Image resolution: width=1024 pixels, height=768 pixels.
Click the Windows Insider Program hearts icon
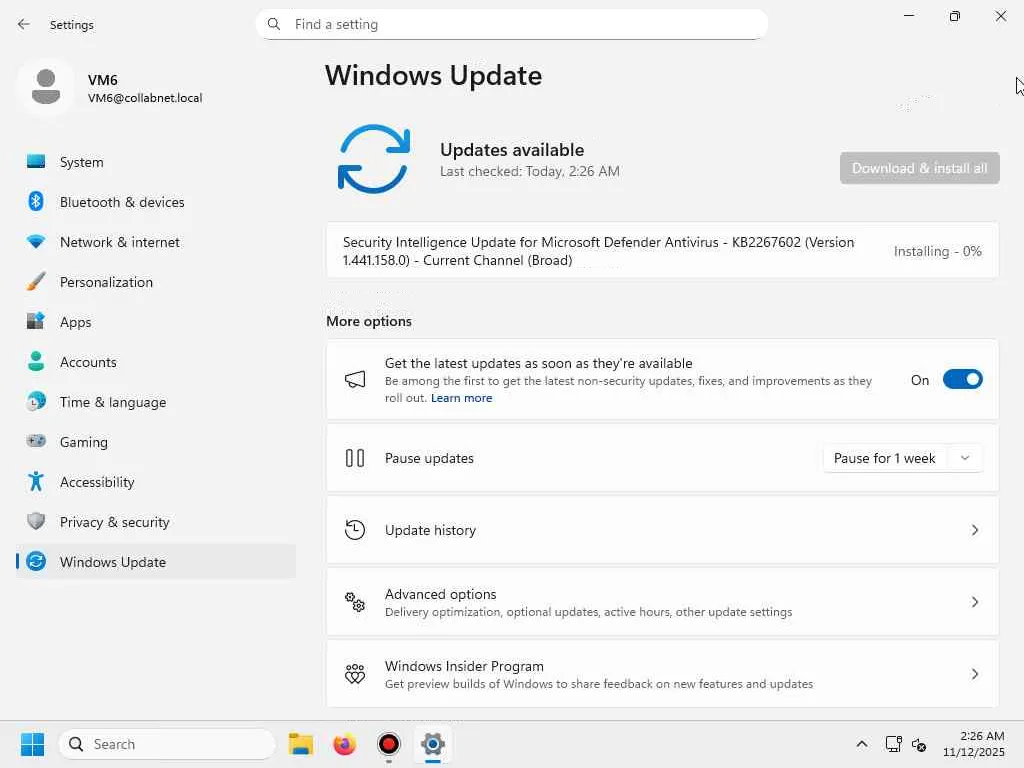(x=355, y=673)
